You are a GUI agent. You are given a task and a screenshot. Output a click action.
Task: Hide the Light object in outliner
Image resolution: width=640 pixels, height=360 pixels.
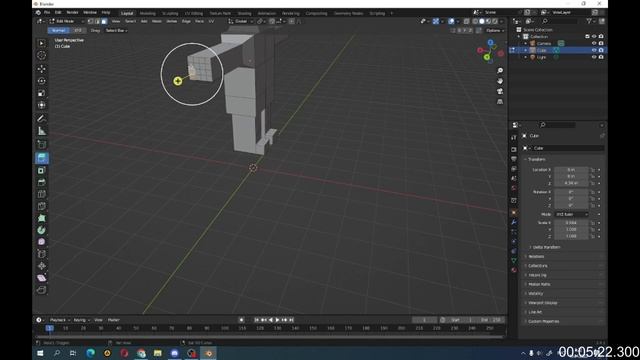pyautogui.click(x=594, y=57)
